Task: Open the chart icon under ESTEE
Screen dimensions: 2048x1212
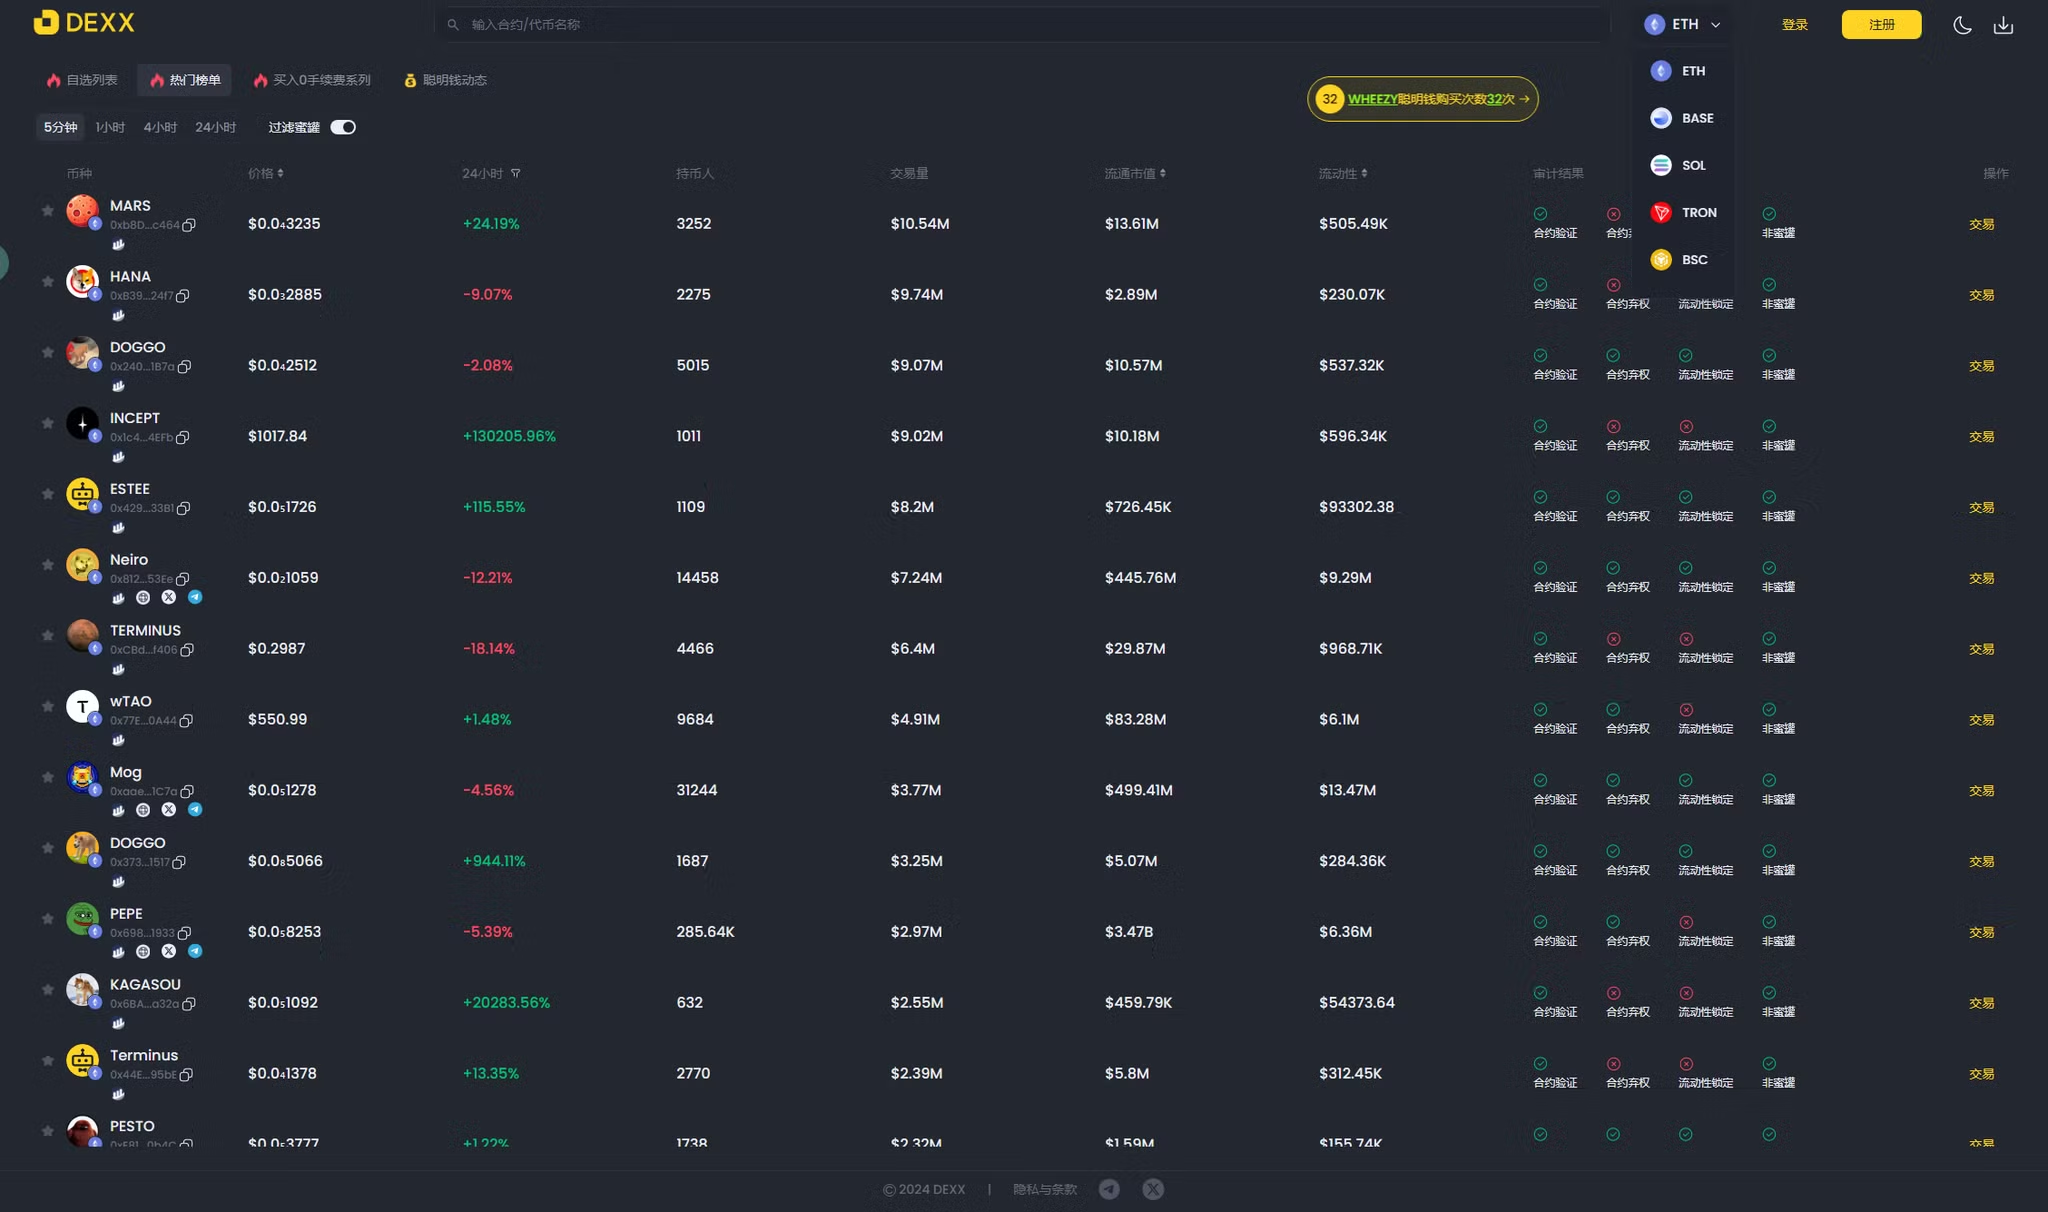Action: coord(118,527)
